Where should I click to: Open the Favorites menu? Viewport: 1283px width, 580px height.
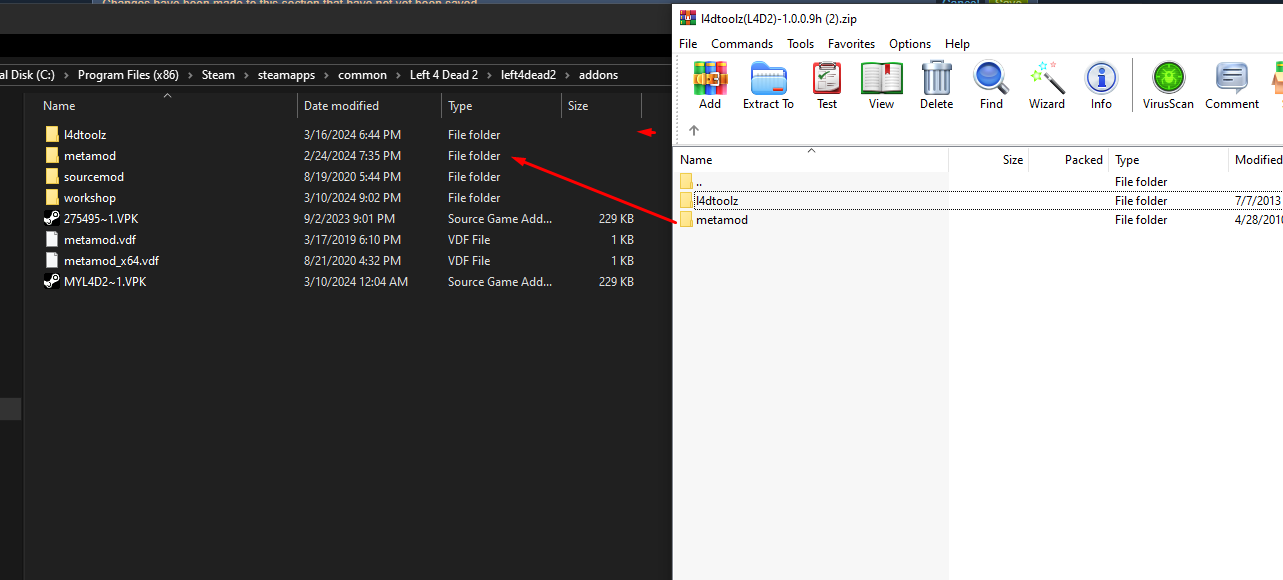point(851,44)
